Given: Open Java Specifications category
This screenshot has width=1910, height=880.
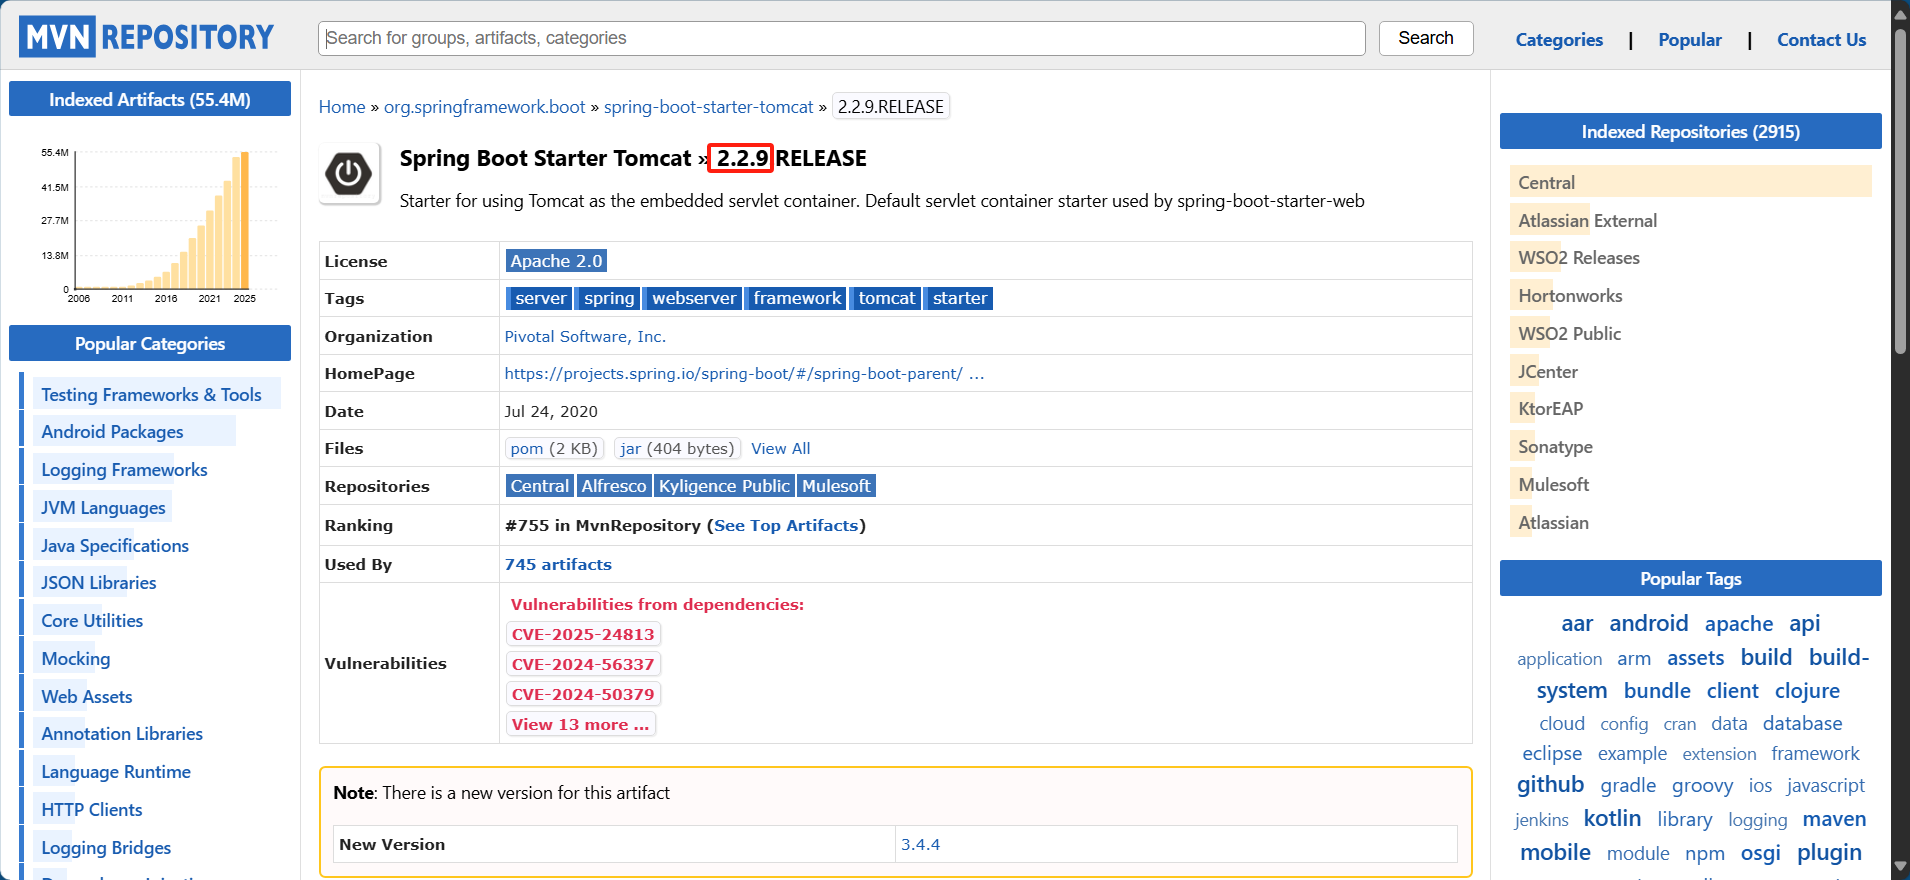Looking at the screenshot, I should (x=115, y=546).
